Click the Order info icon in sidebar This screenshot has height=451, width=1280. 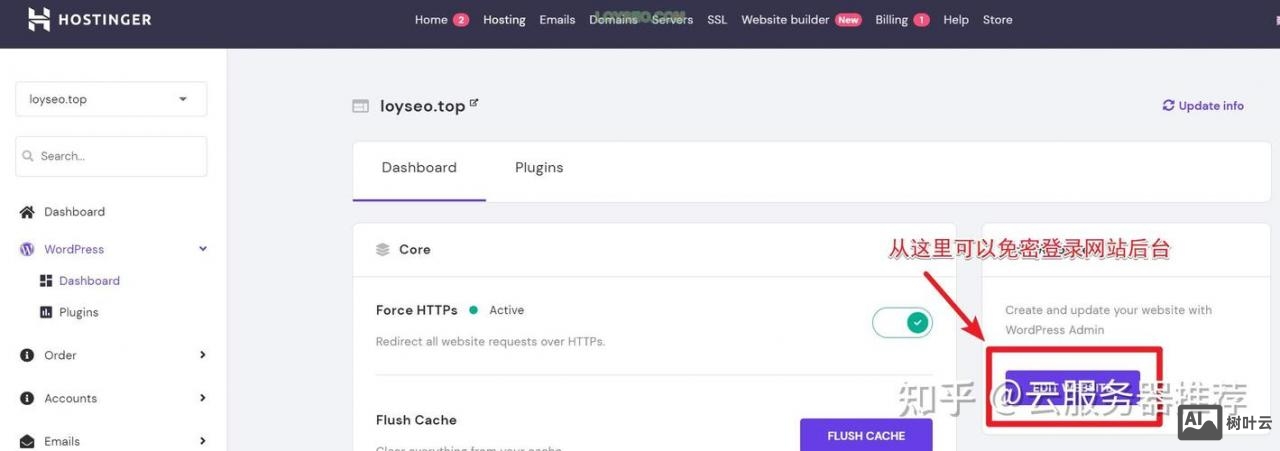pyautogui.click(x=27, y=355)
